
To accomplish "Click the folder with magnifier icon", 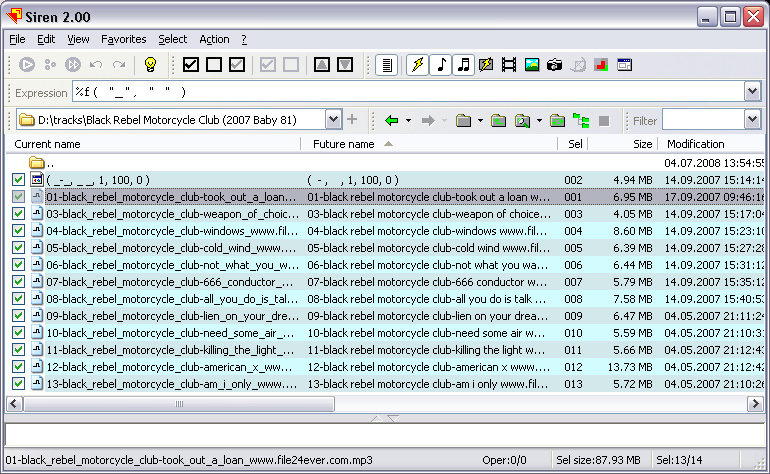I will [522, 120].
